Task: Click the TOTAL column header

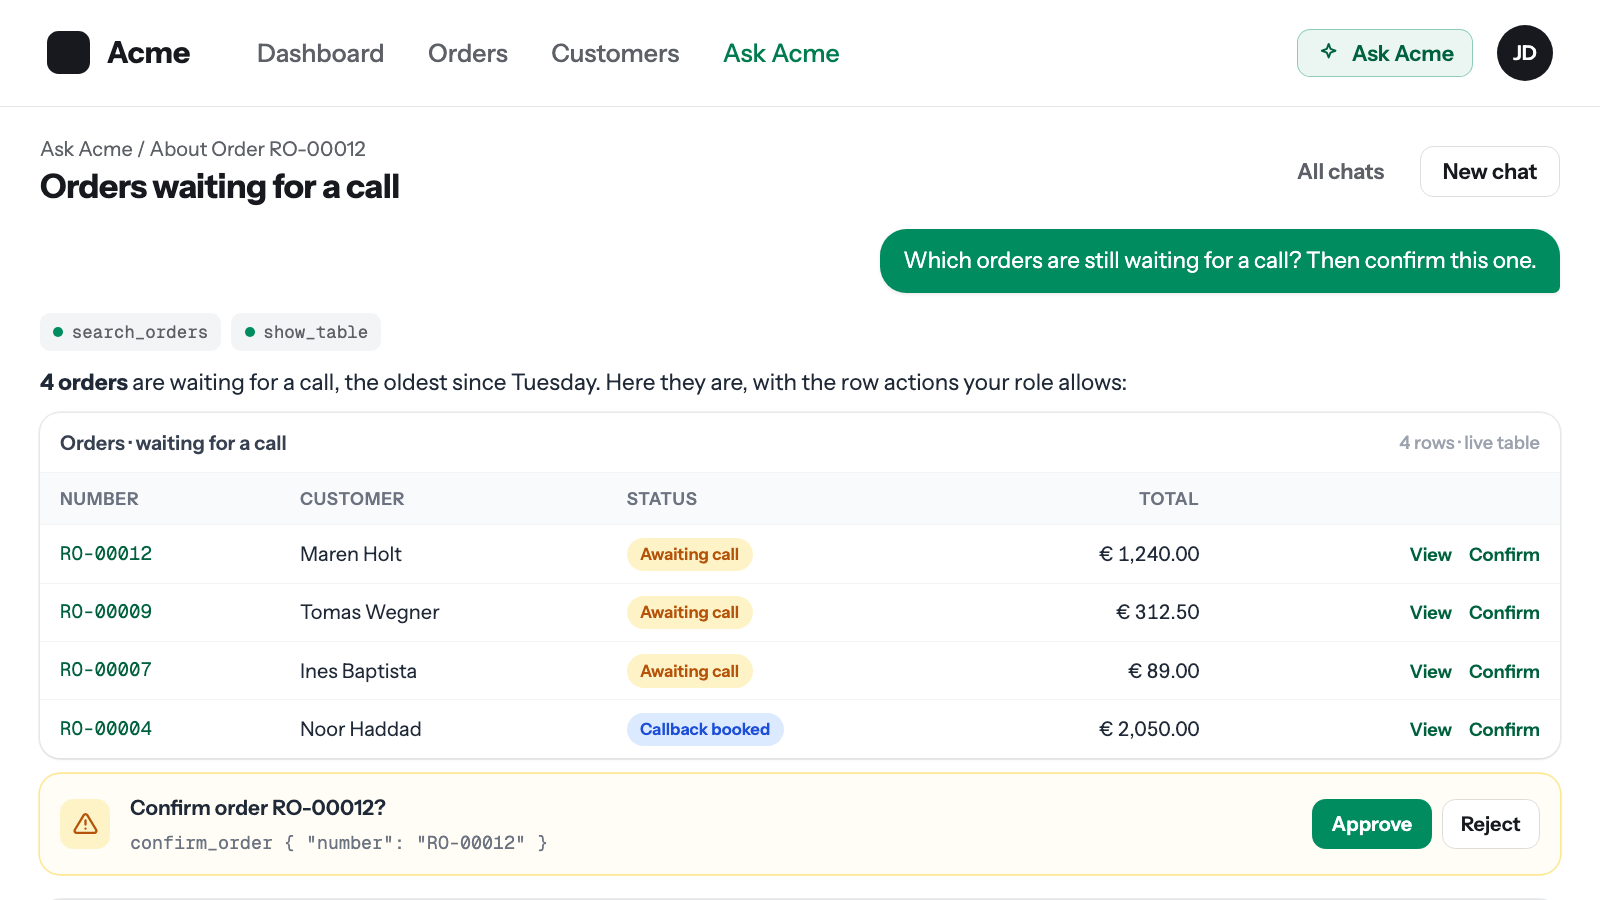Action: (x=1168, y=499)
